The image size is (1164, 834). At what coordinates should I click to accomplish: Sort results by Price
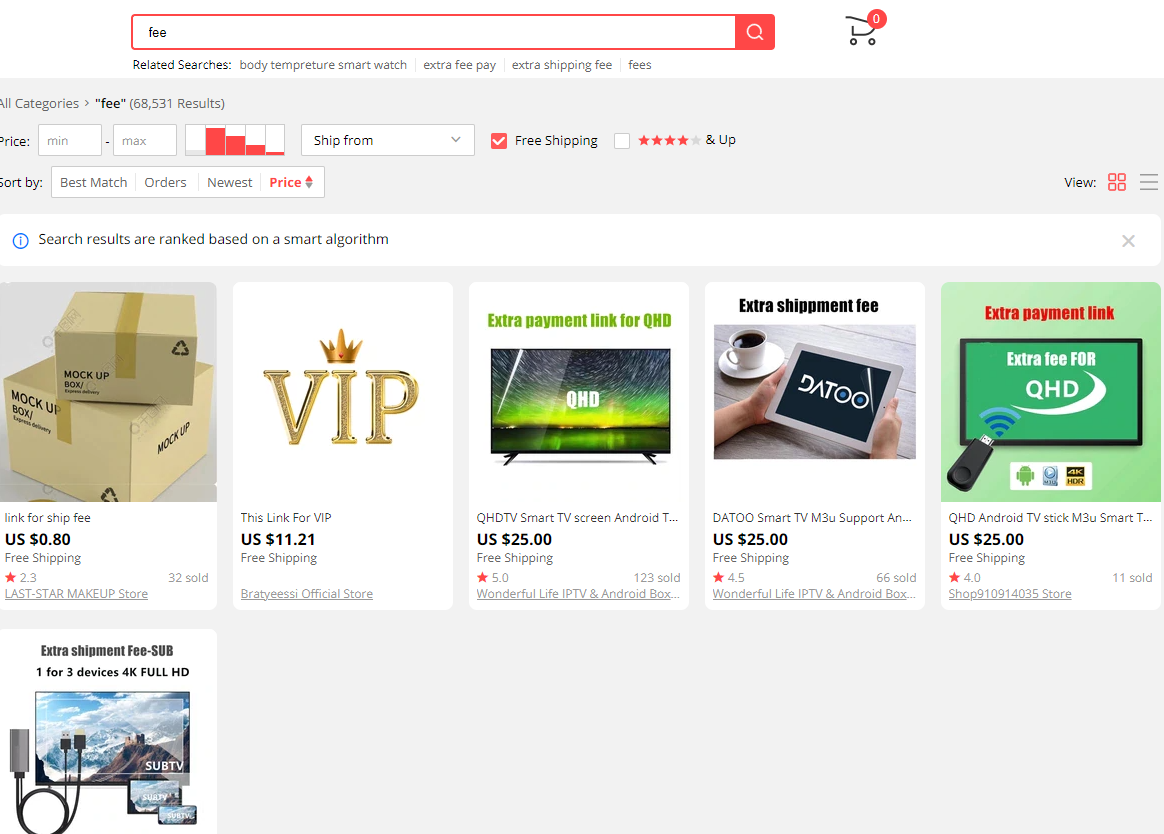click(x=291, y=183)
